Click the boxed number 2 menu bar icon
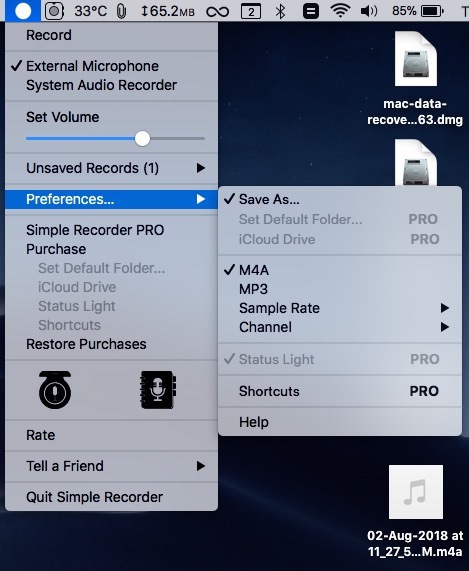 click(251, 12)
